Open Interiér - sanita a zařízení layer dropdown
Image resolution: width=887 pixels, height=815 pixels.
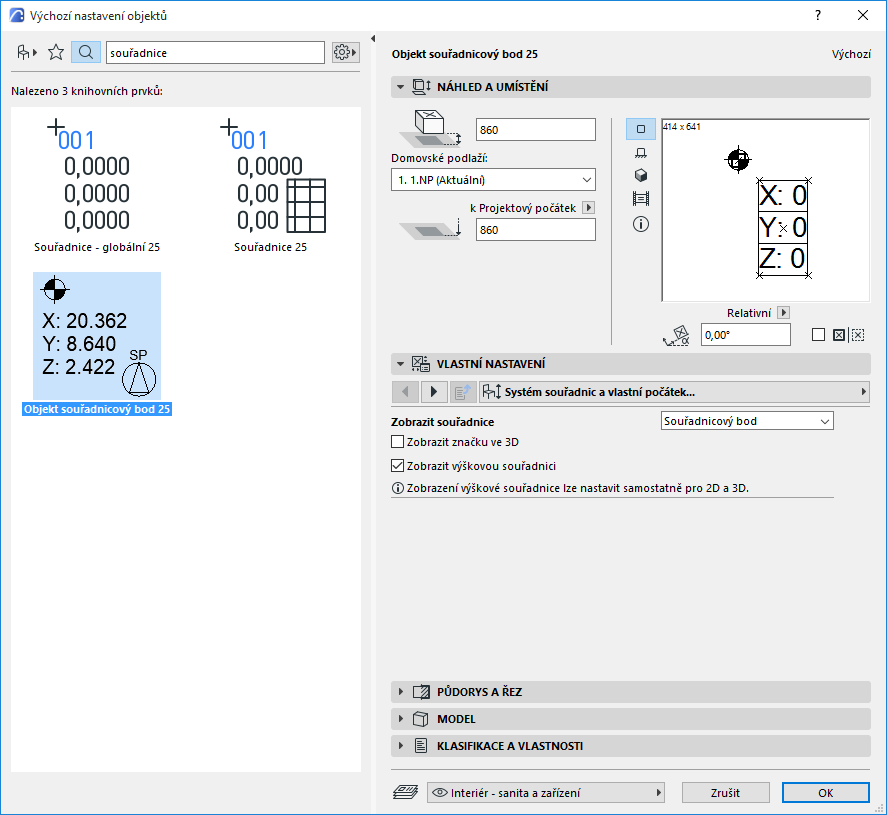click(x=546, y=792)
